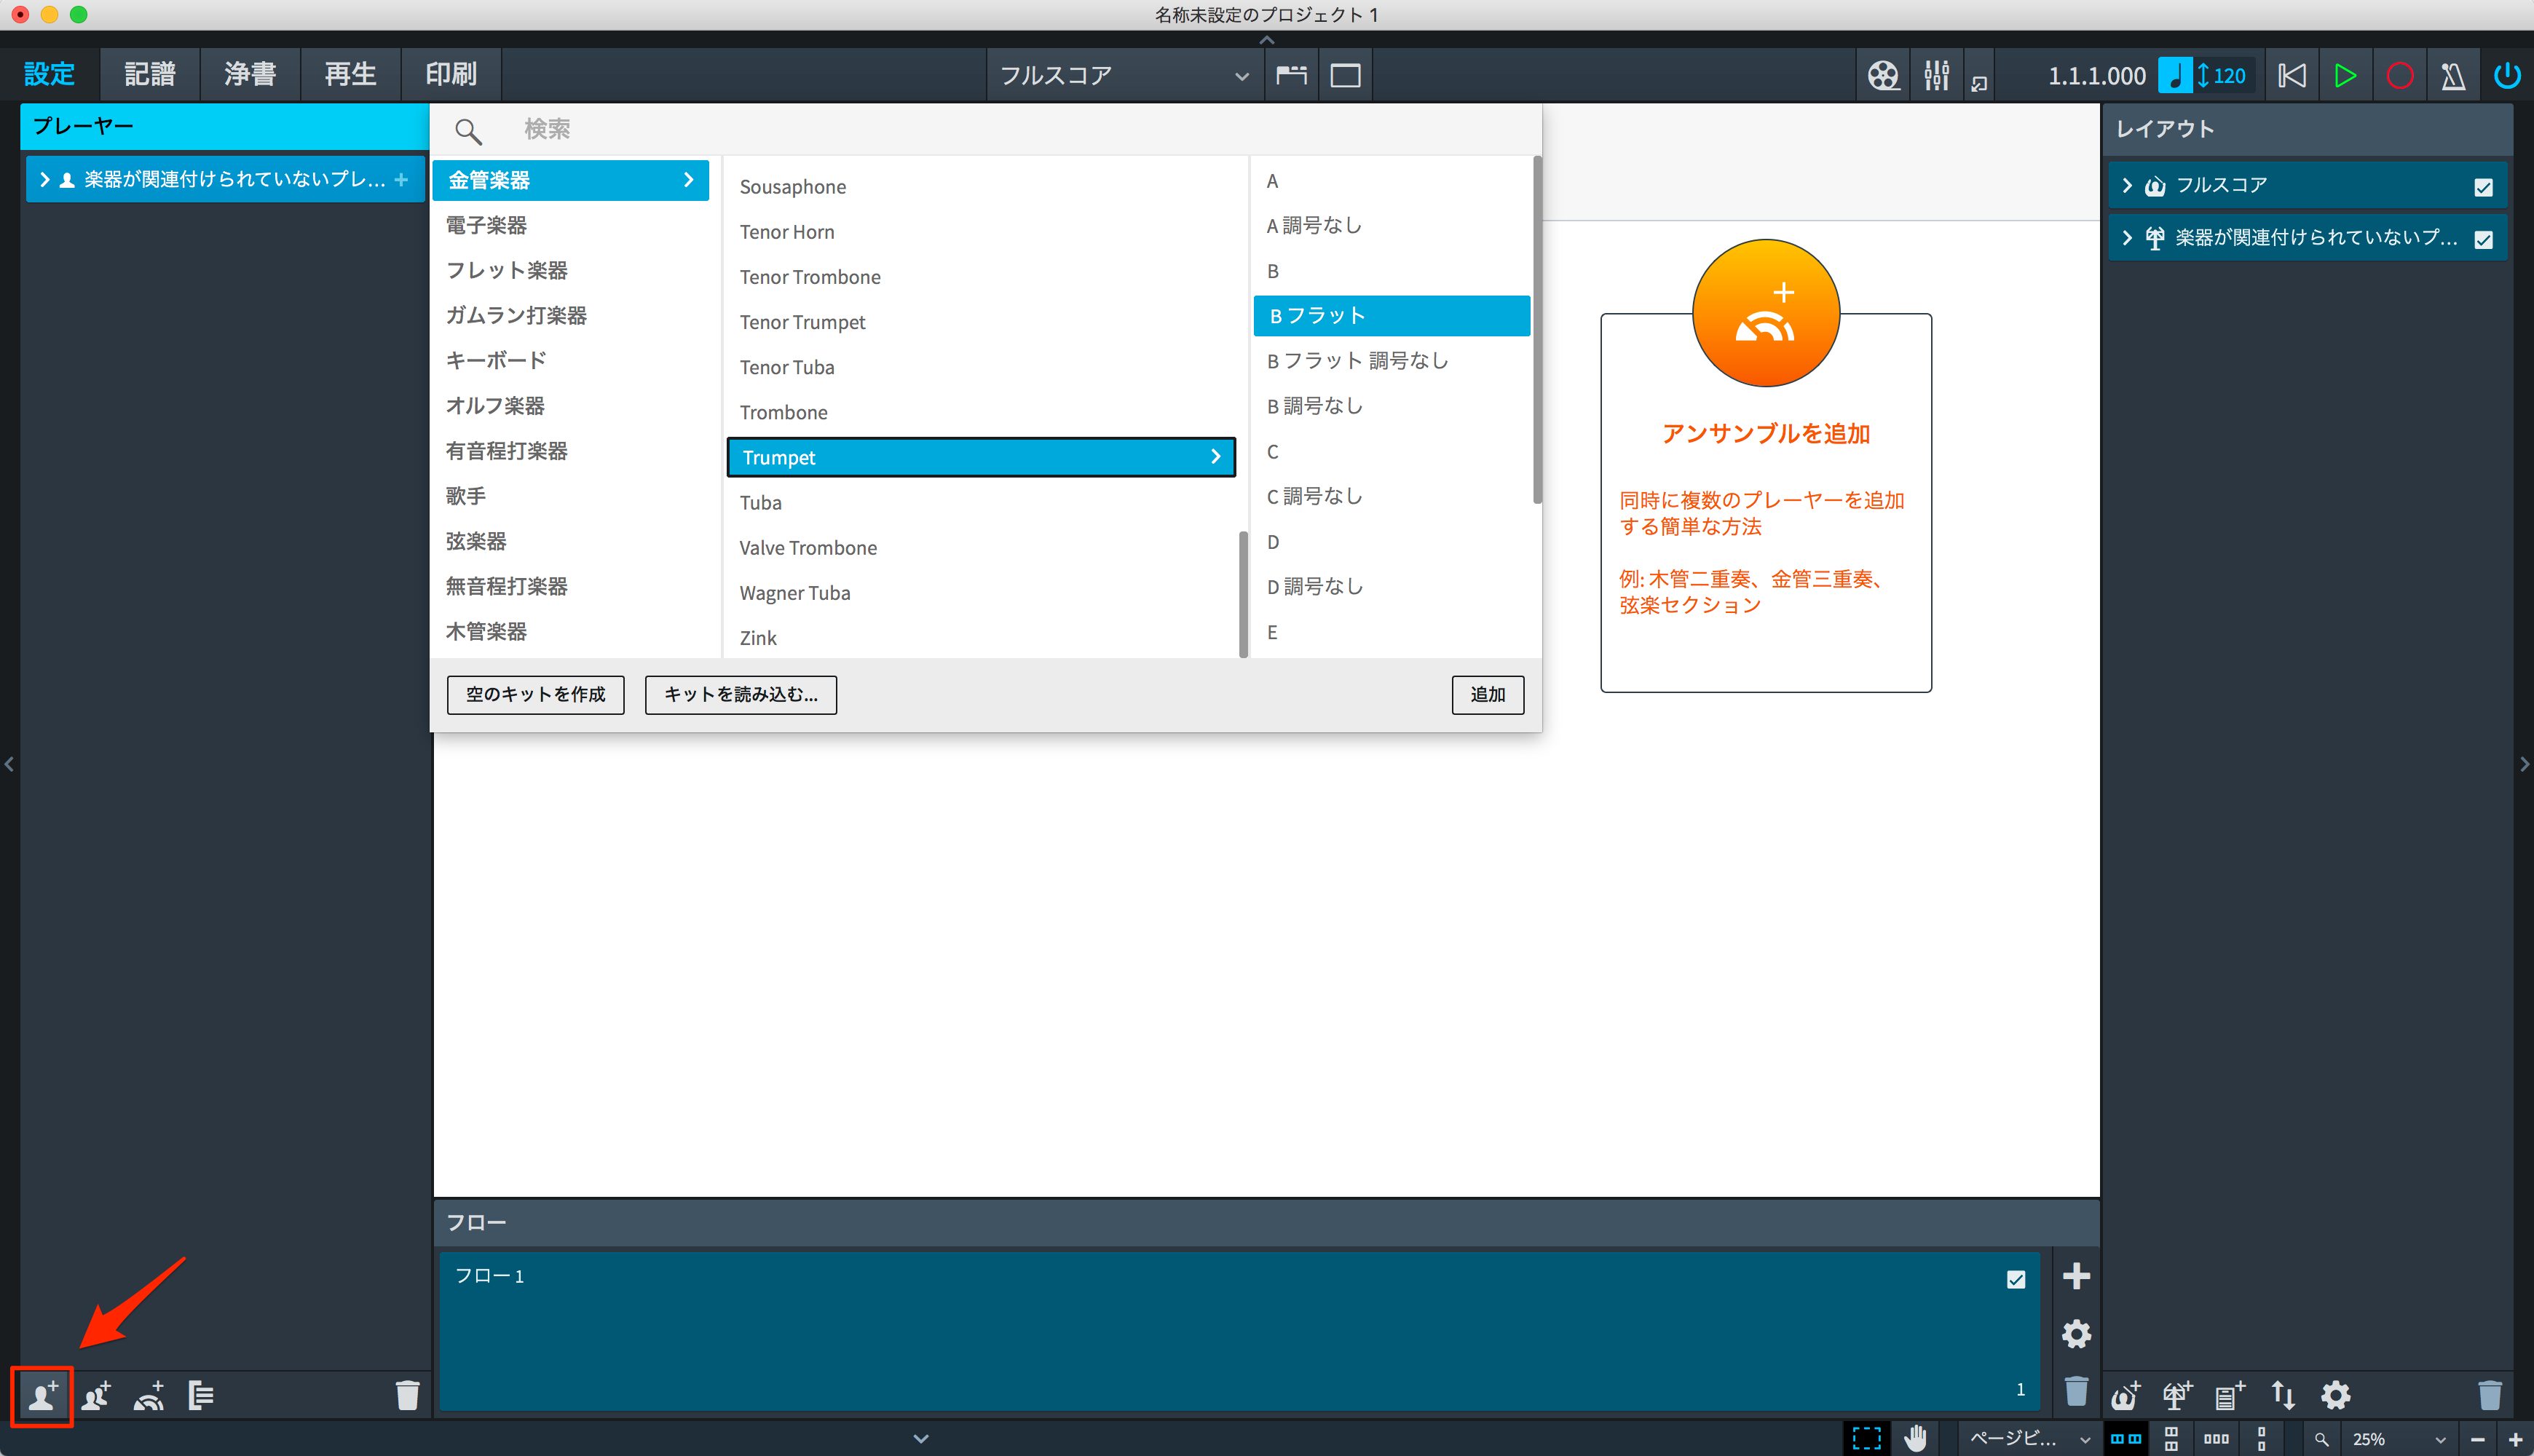This screenshot has width=2534, height=1456.
Task: Switch to 再生 mode tab
Action: click(x=350, y=75)
